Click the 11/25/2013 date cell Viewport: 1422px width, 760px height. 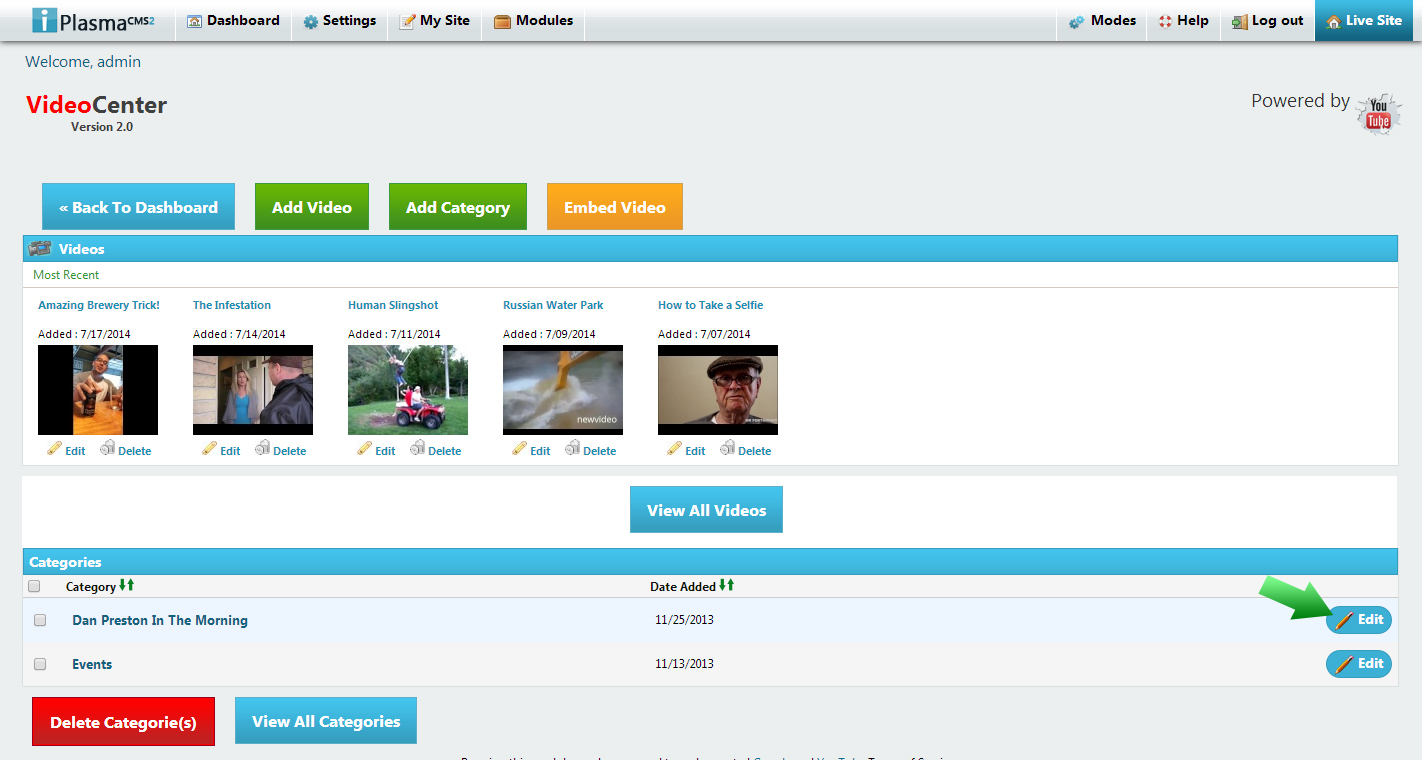(685, 620)
